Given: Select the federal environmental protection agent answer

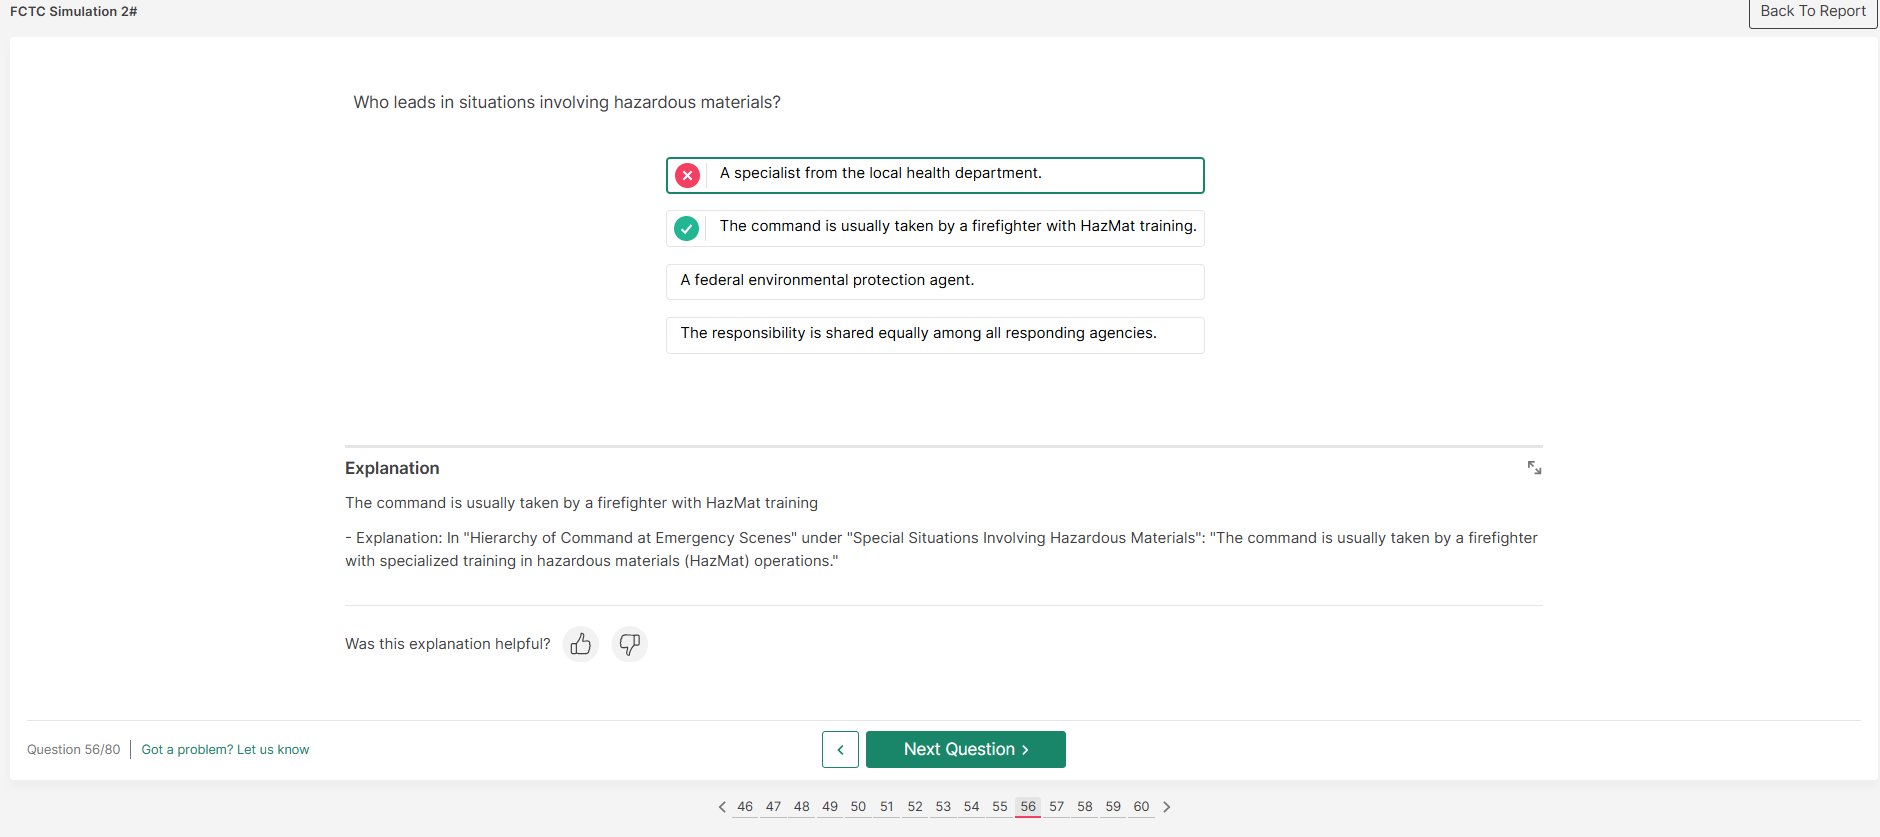Looking at the screenshot, I should tap(934, 281).
